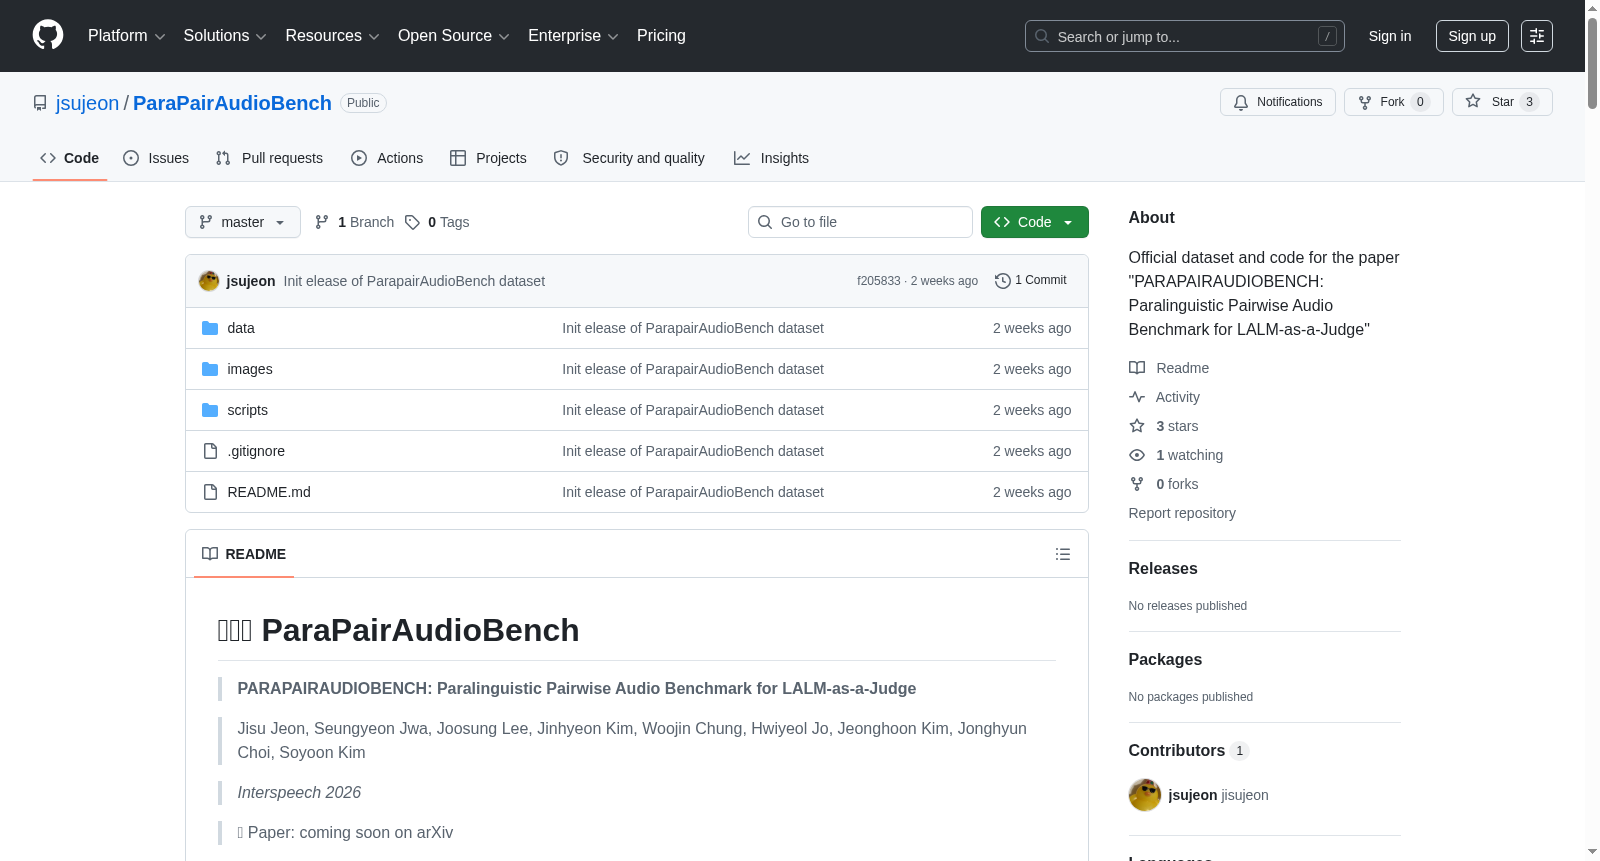Click the bell icon on Notifications

1241,102
